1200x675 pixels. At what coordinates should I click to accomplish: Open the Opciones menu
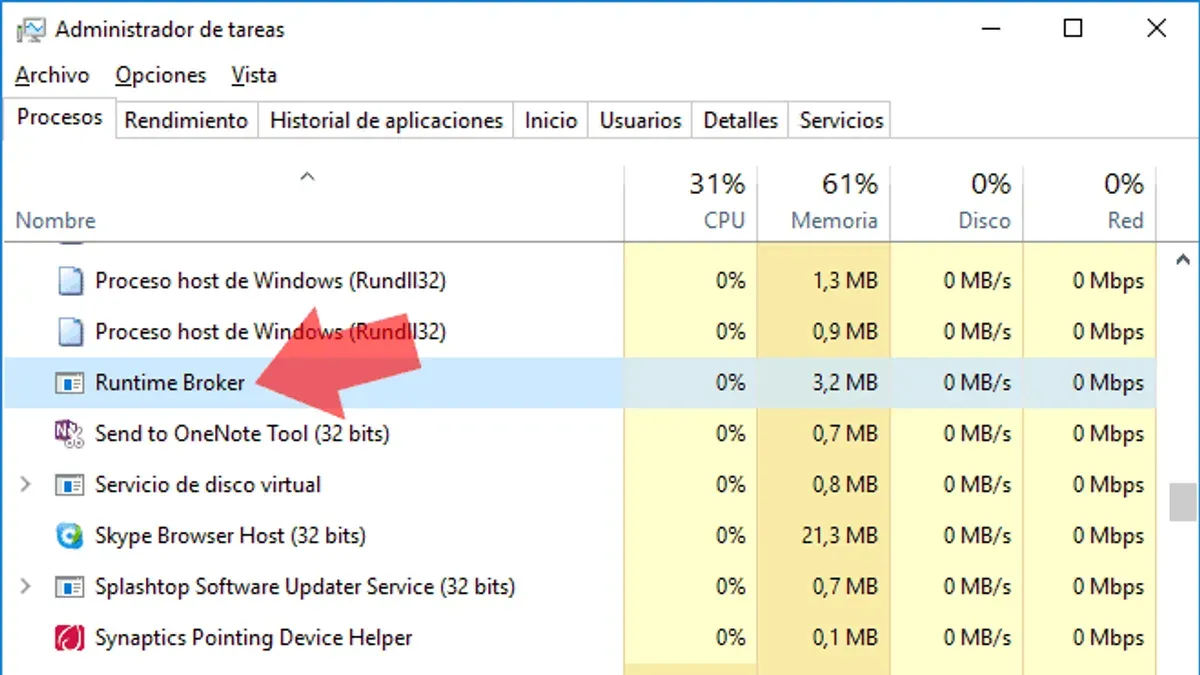pos(160,75)
